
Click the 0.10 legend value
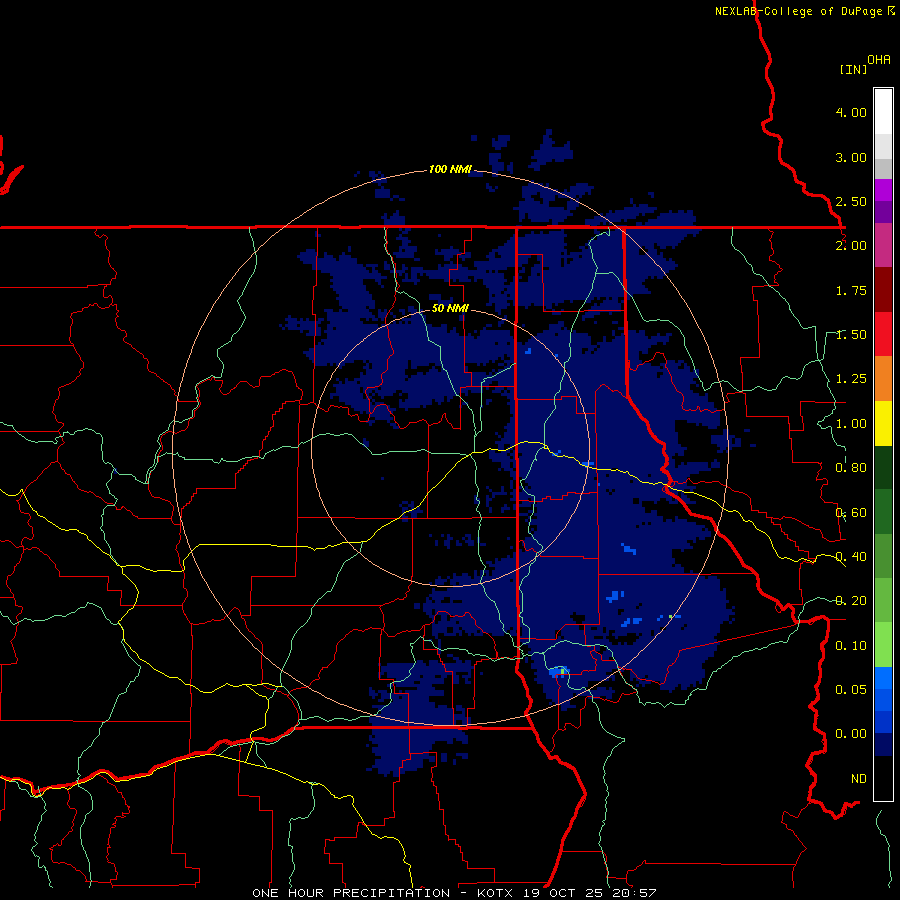851,646
